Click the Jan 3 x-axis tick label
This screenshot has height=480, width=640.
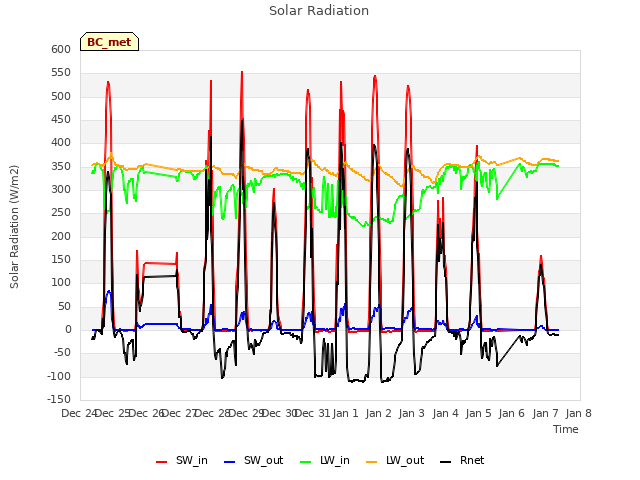(x=412, y=413)
